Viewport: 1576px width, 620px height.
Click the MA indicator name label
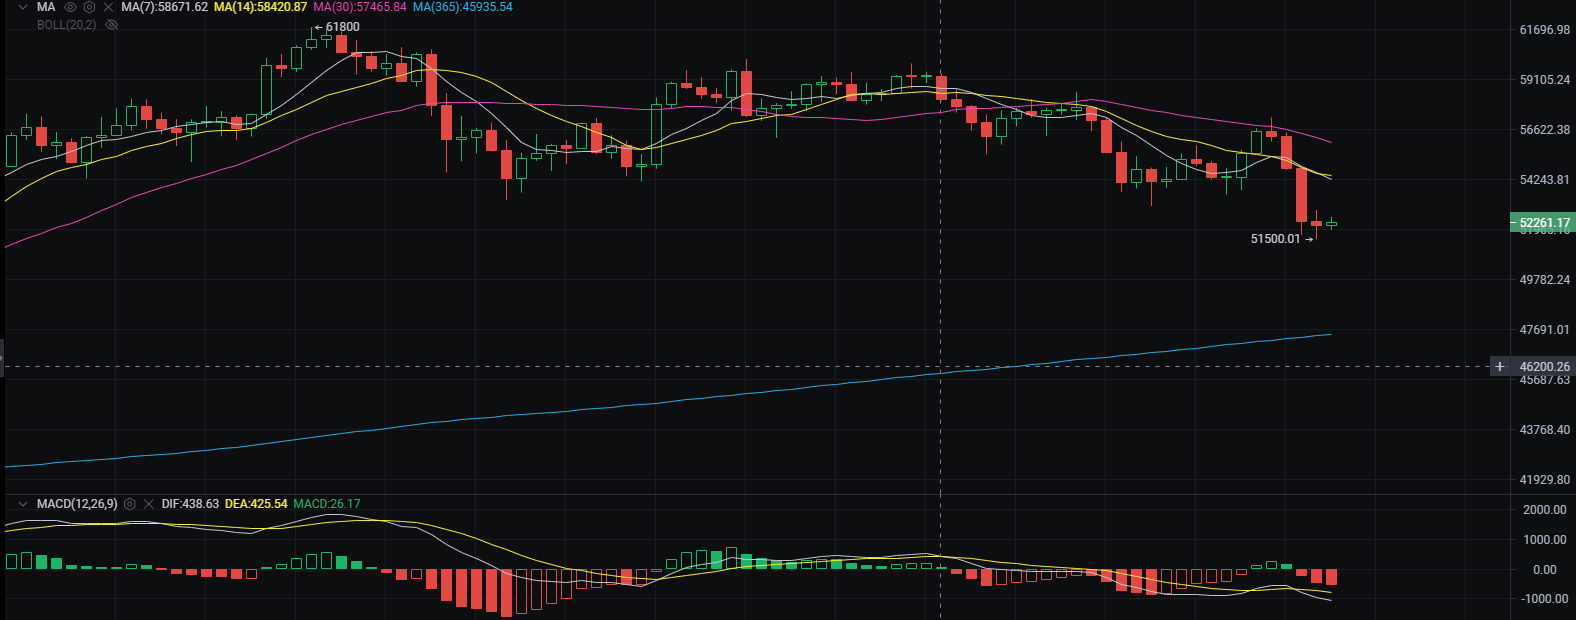[46, 7]
